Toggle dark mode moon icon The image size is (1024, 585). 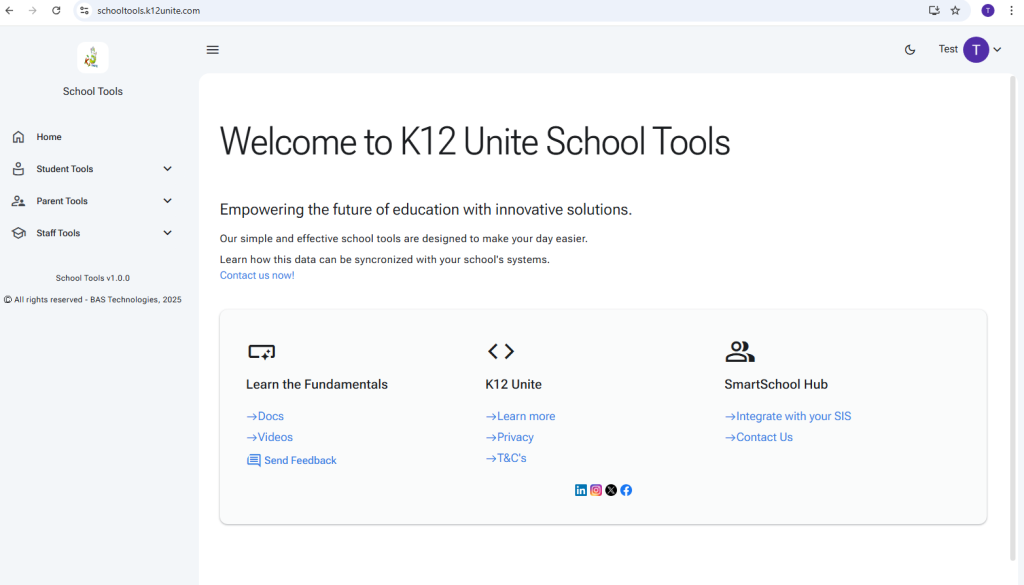(x=910, y=50)
